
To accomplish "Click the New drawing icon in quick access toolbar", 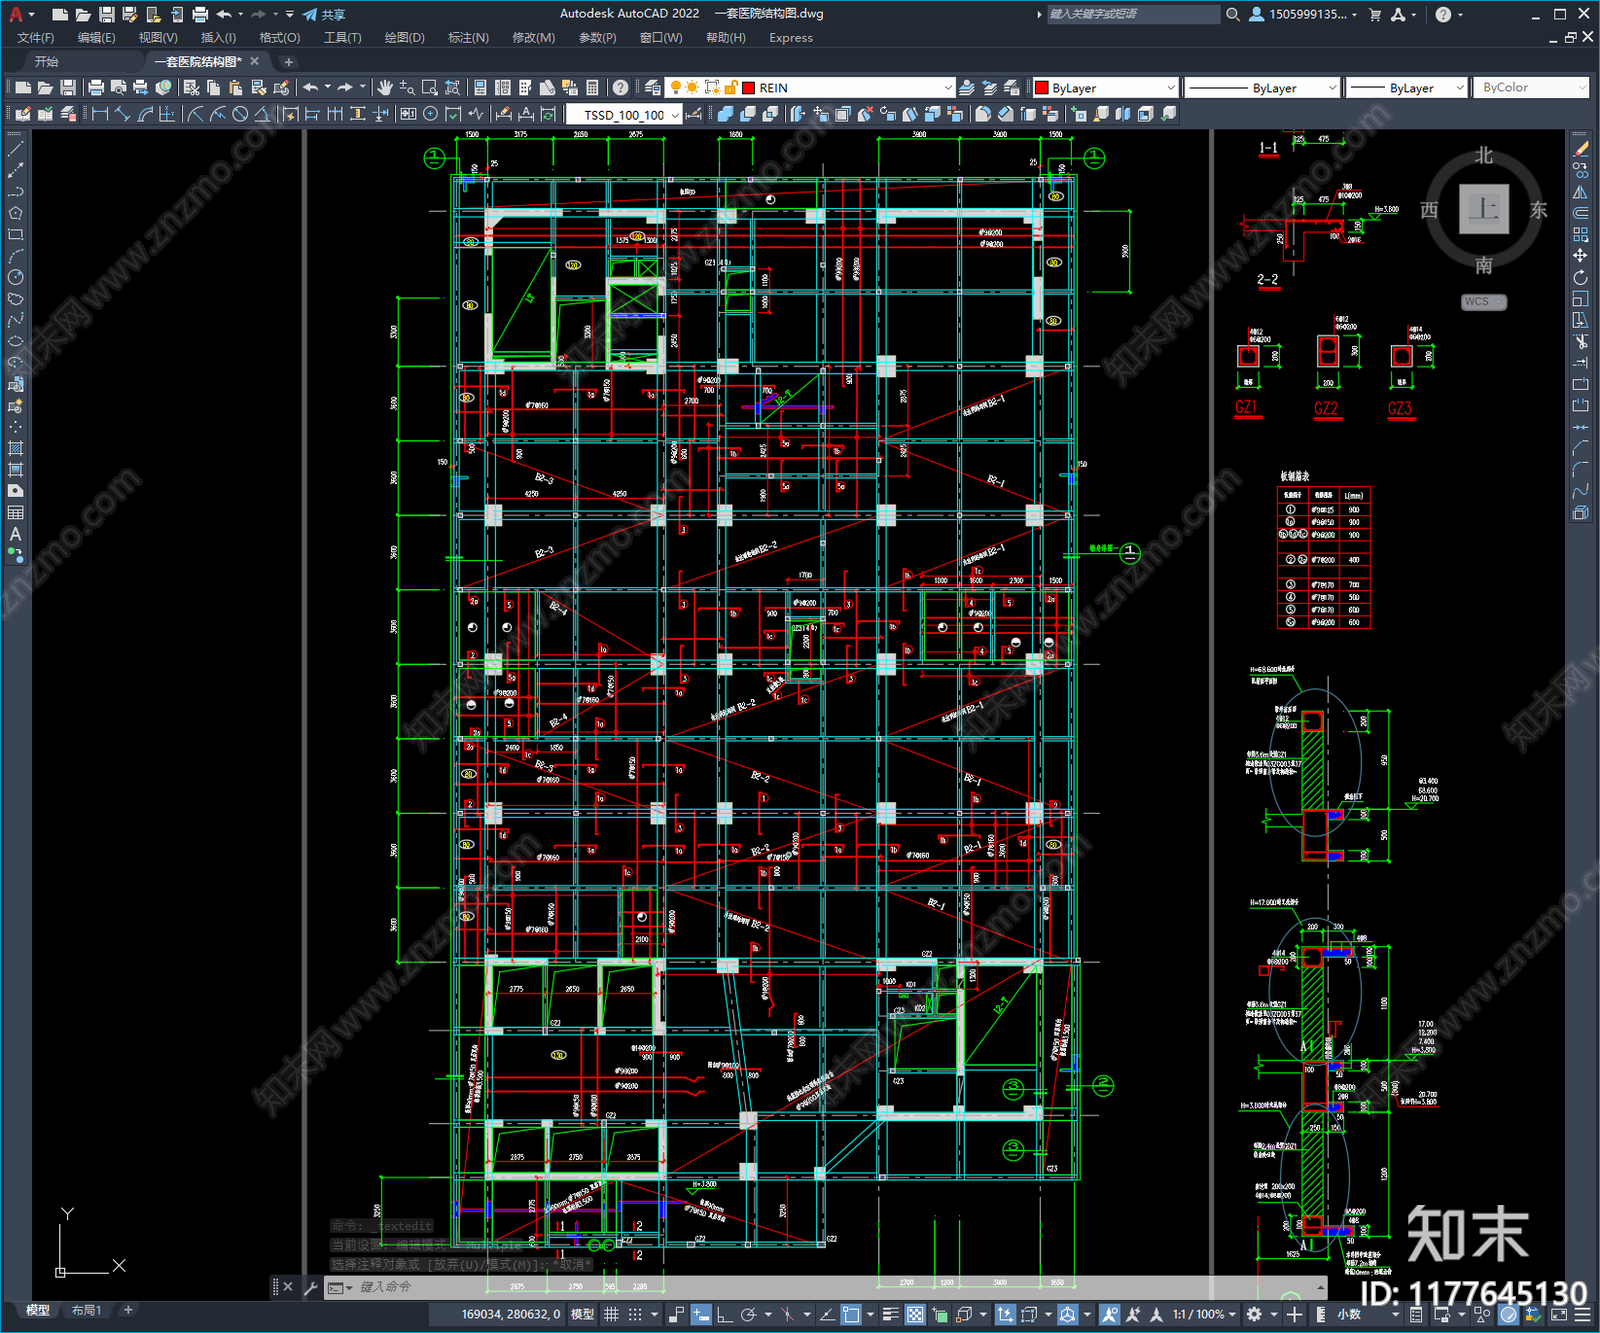I will coord(60,14).
